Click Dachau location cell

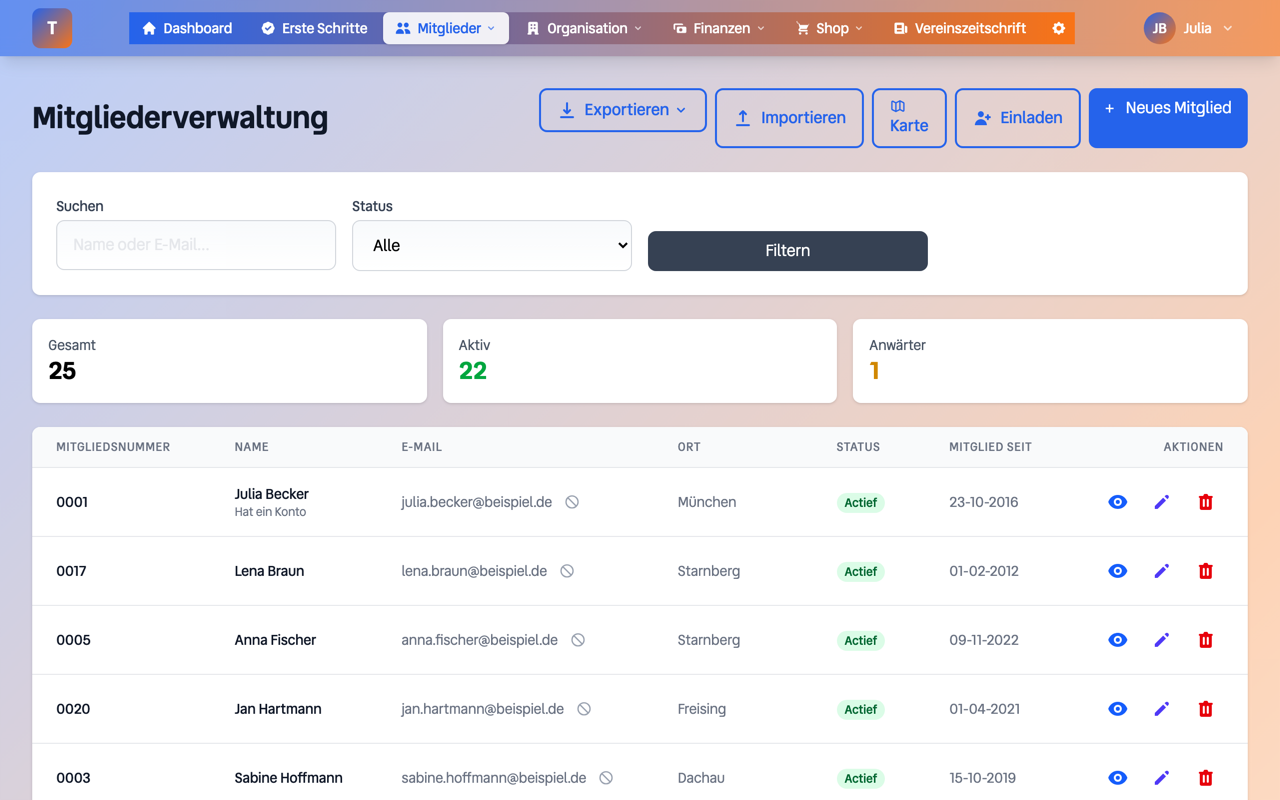coord(701,778)
